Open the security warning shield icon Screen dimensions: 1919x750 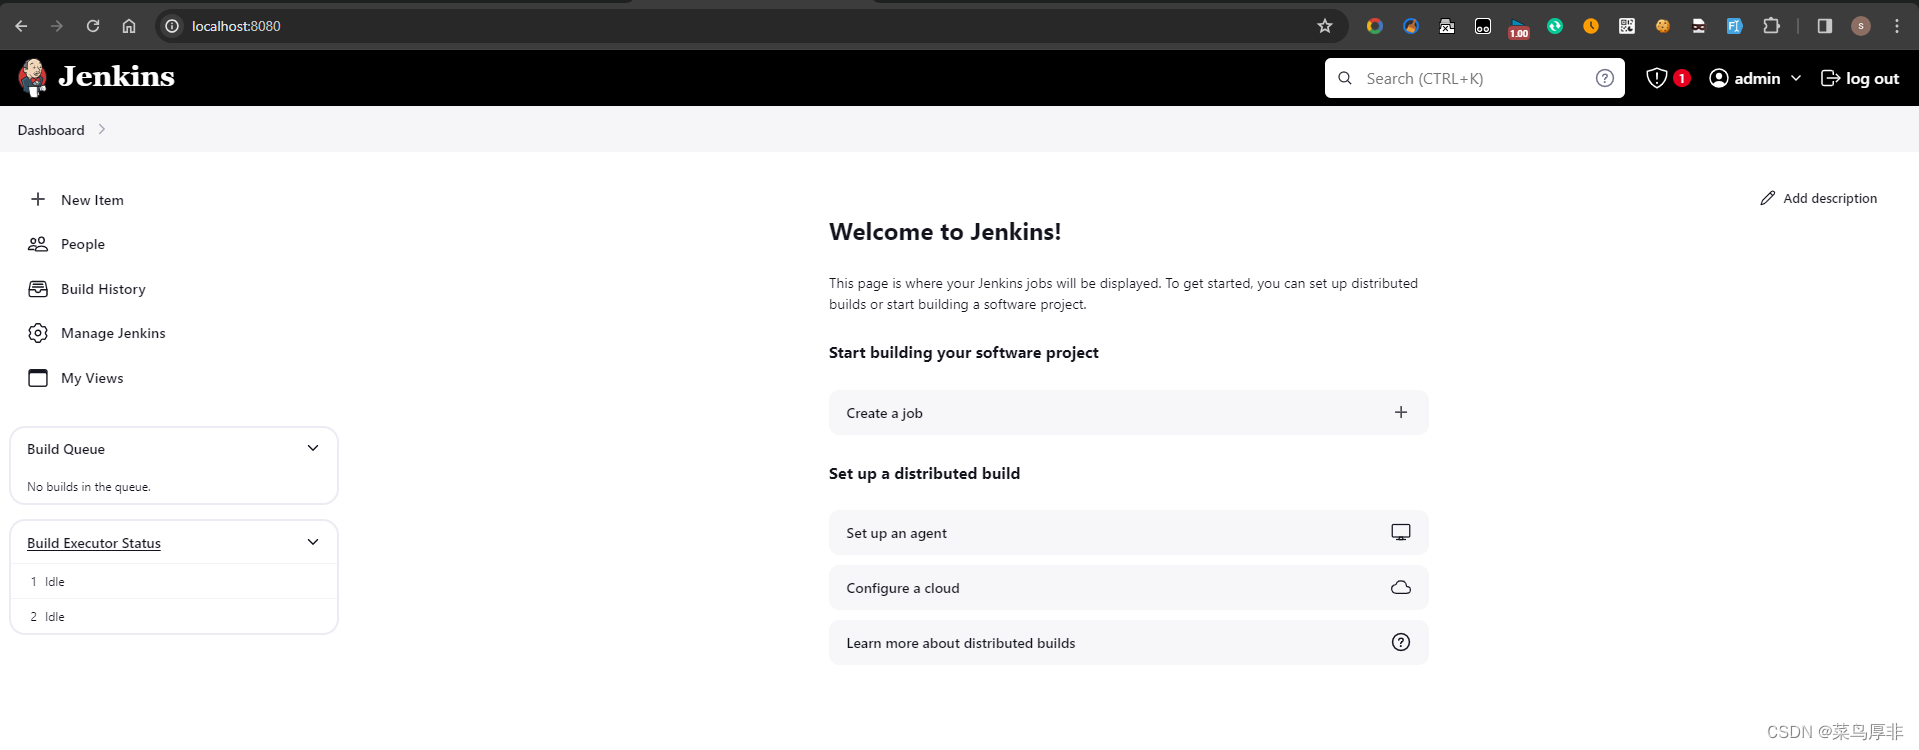pyautogui.click(x=1657, y=78)
